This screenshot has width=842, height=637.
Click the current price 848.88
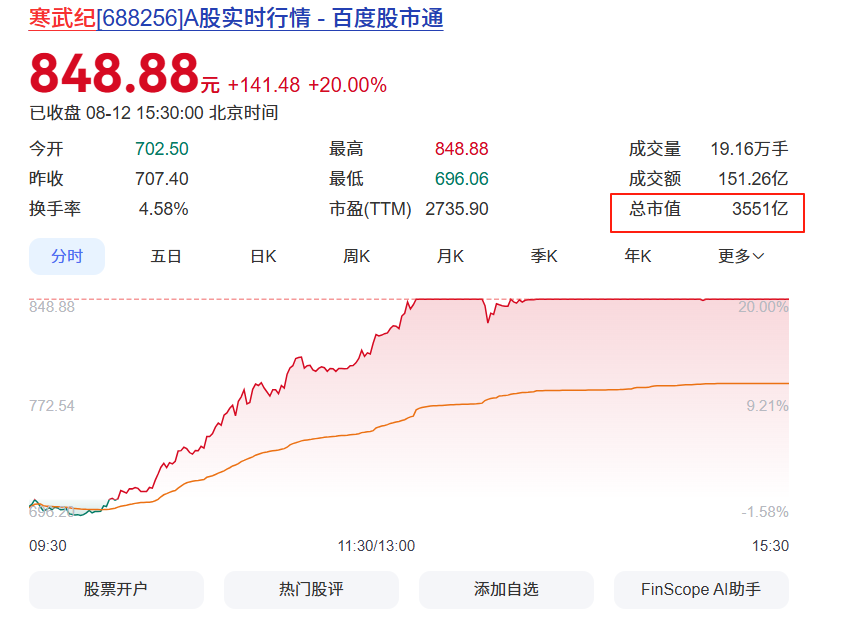coord(114,73)
